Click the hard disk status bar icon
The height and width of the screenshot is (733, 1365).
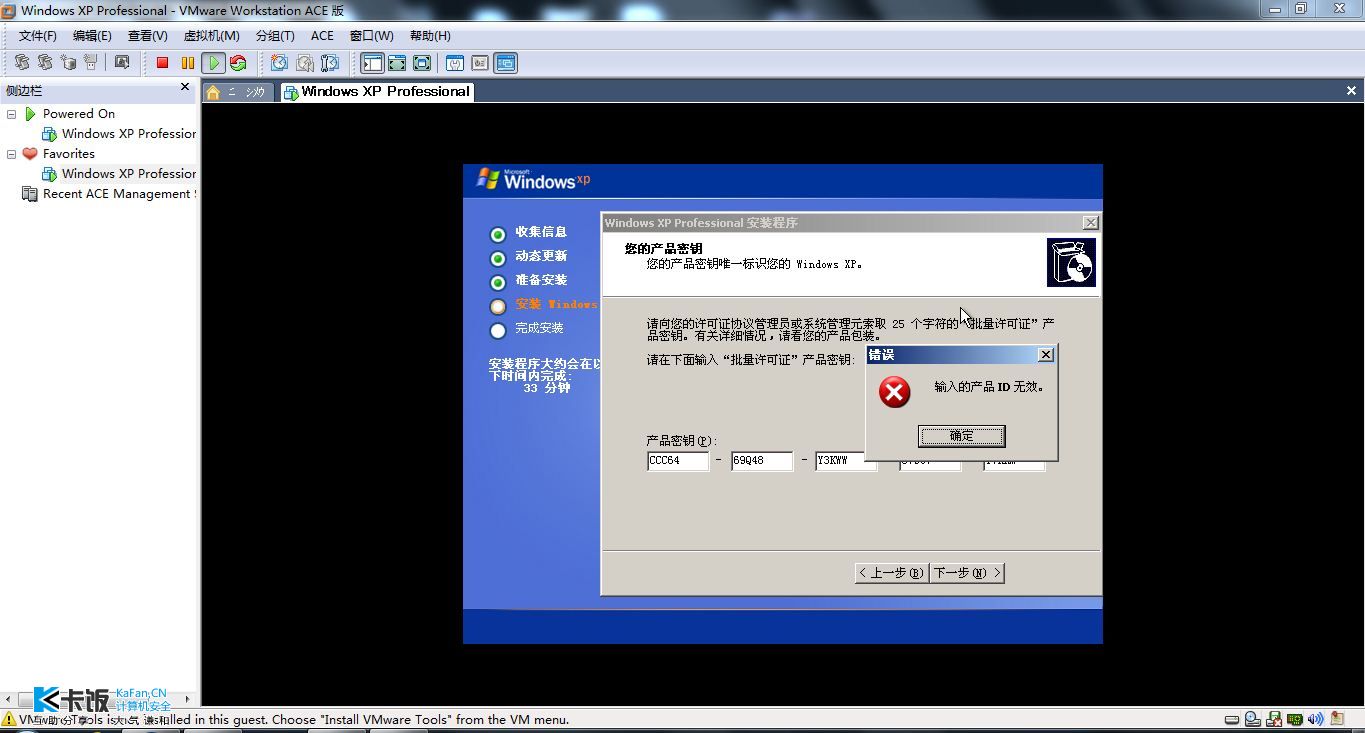click(x=1233, y=719)
